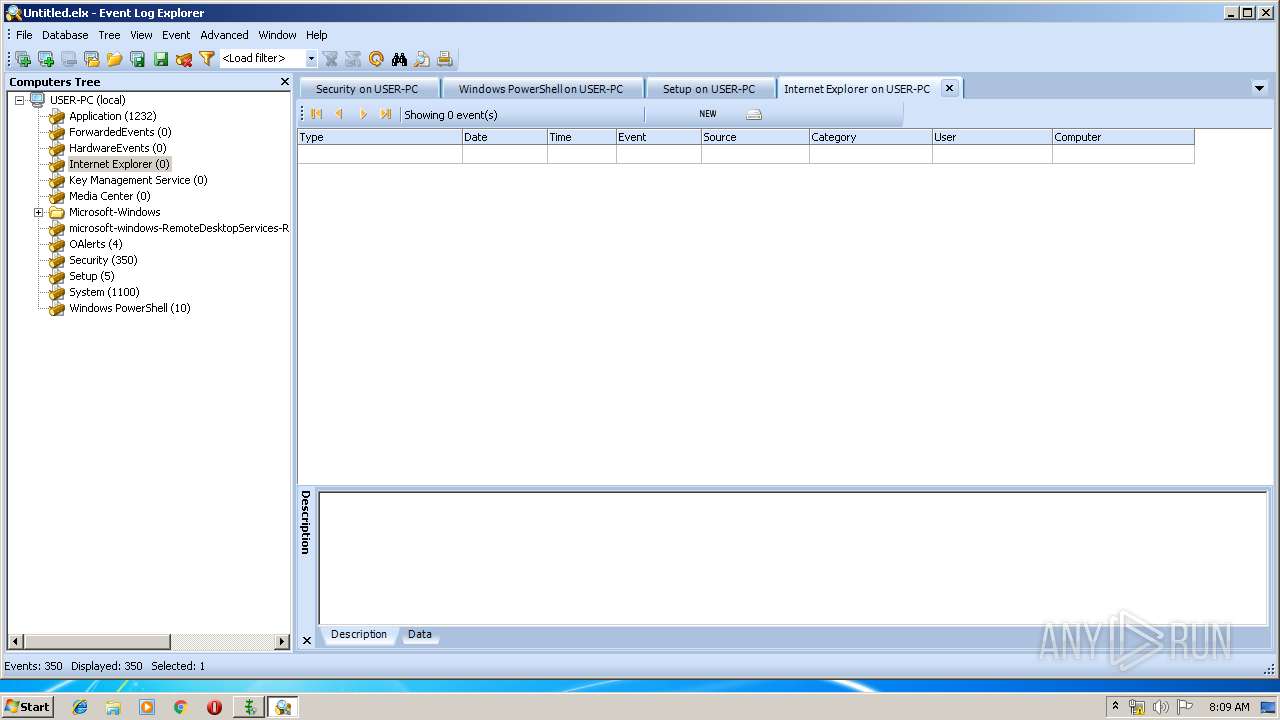The width and height of the screenshot is (1280, 720).
Task: Select ForwardedEvents (0) log
Action: 120,132
